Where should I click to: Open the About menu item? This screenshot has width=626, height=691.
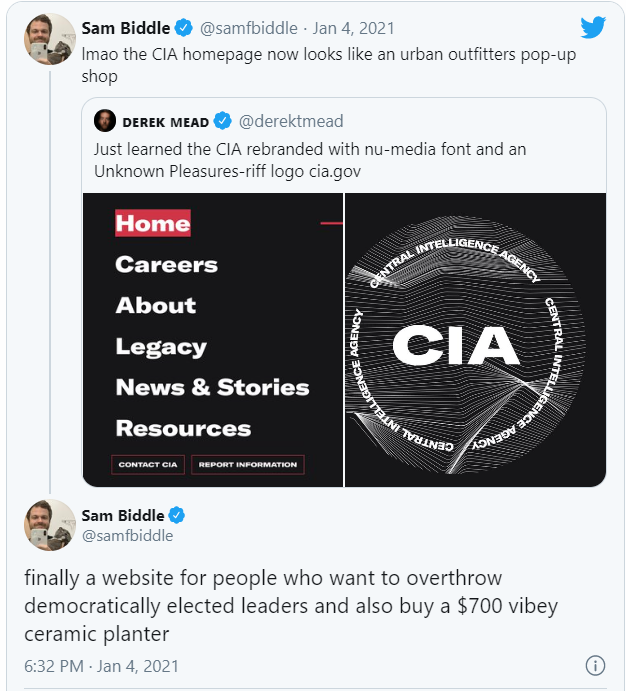[156, 306]
